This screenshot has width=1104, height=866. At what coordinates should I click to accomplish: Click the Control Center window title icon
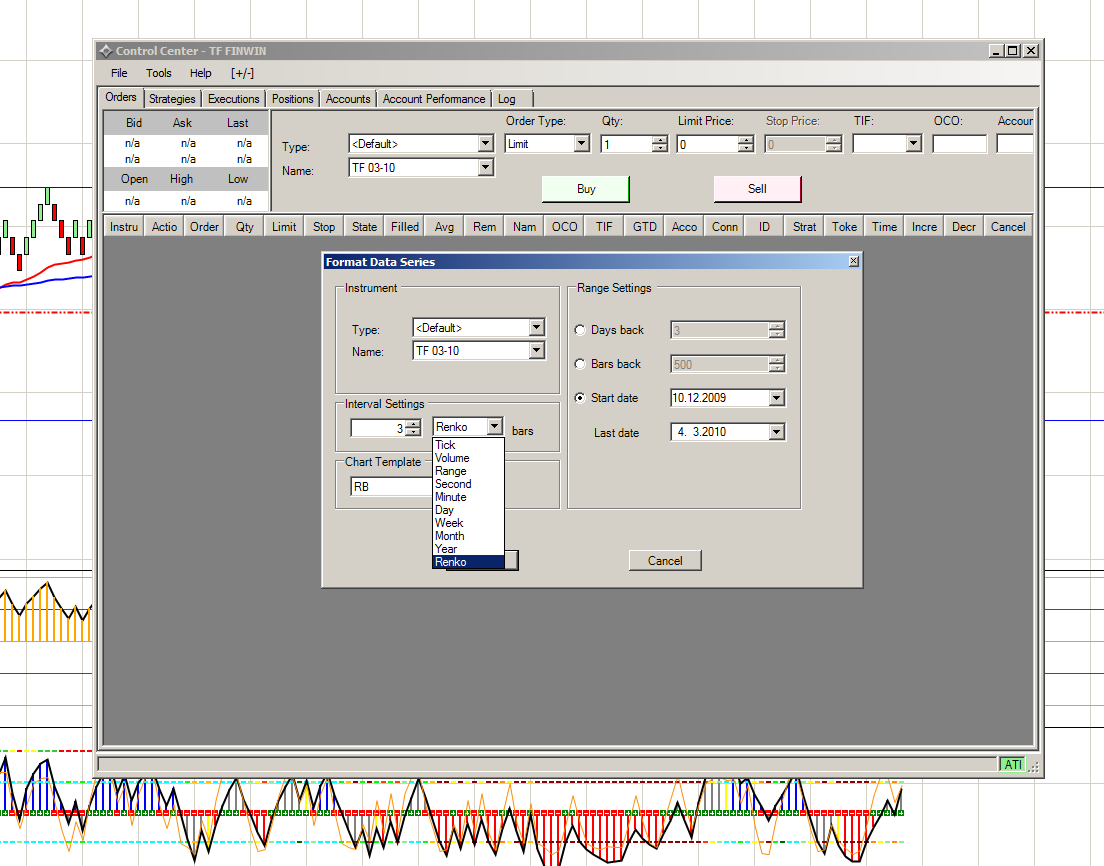105,51
